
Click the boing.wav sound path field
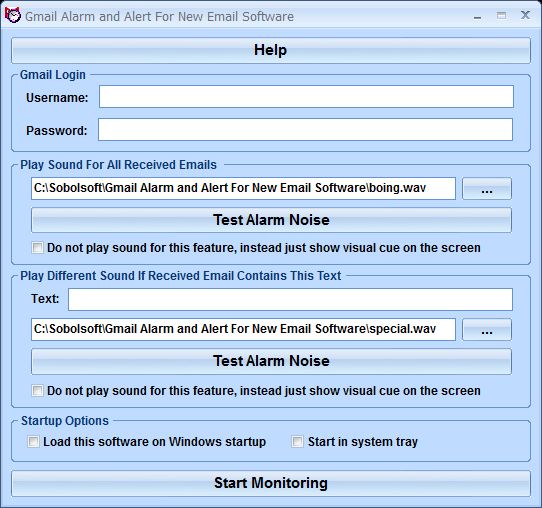243,188
